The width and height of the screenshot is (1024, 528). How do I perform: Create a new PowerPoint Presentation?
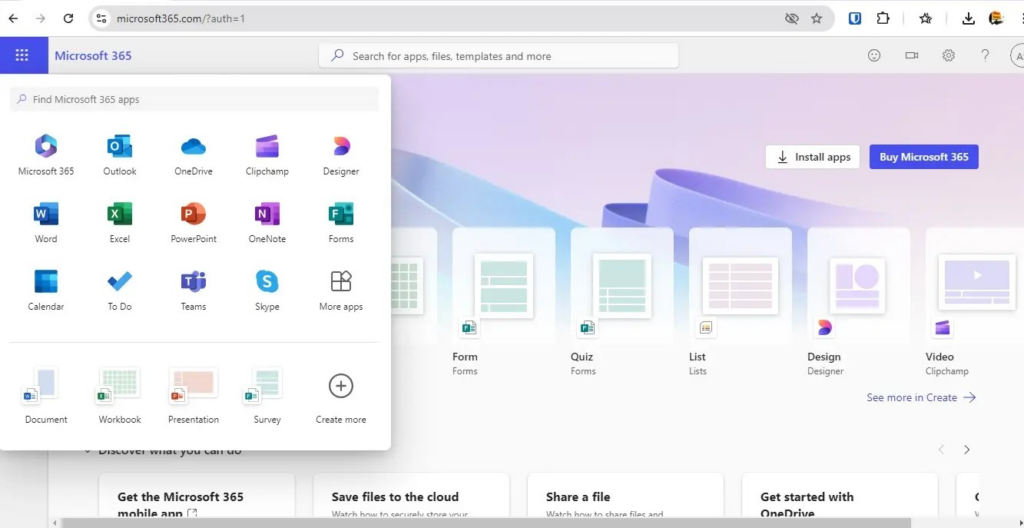click(x=193, y=396)
